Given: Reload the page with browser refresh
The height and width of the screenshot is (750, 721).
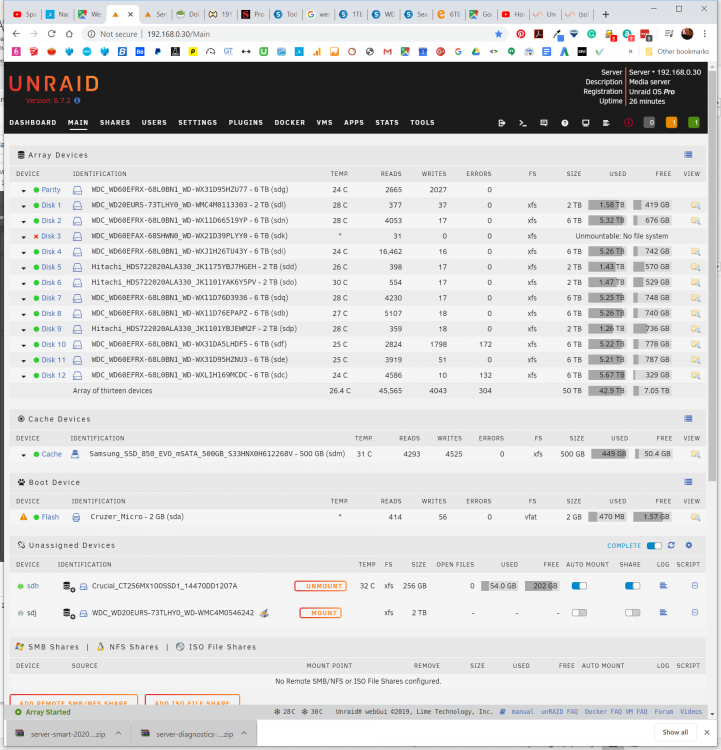Looking at the screenshot, I should coord(52,34).
